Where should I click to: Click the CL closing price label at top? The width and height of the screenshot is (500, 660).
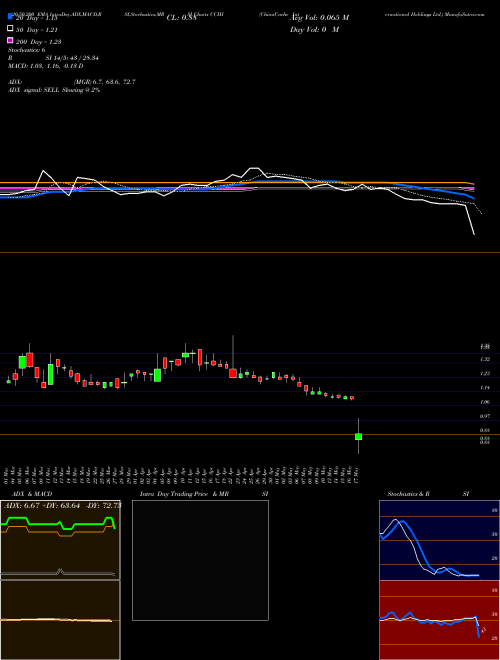click(x=182, y=18)
